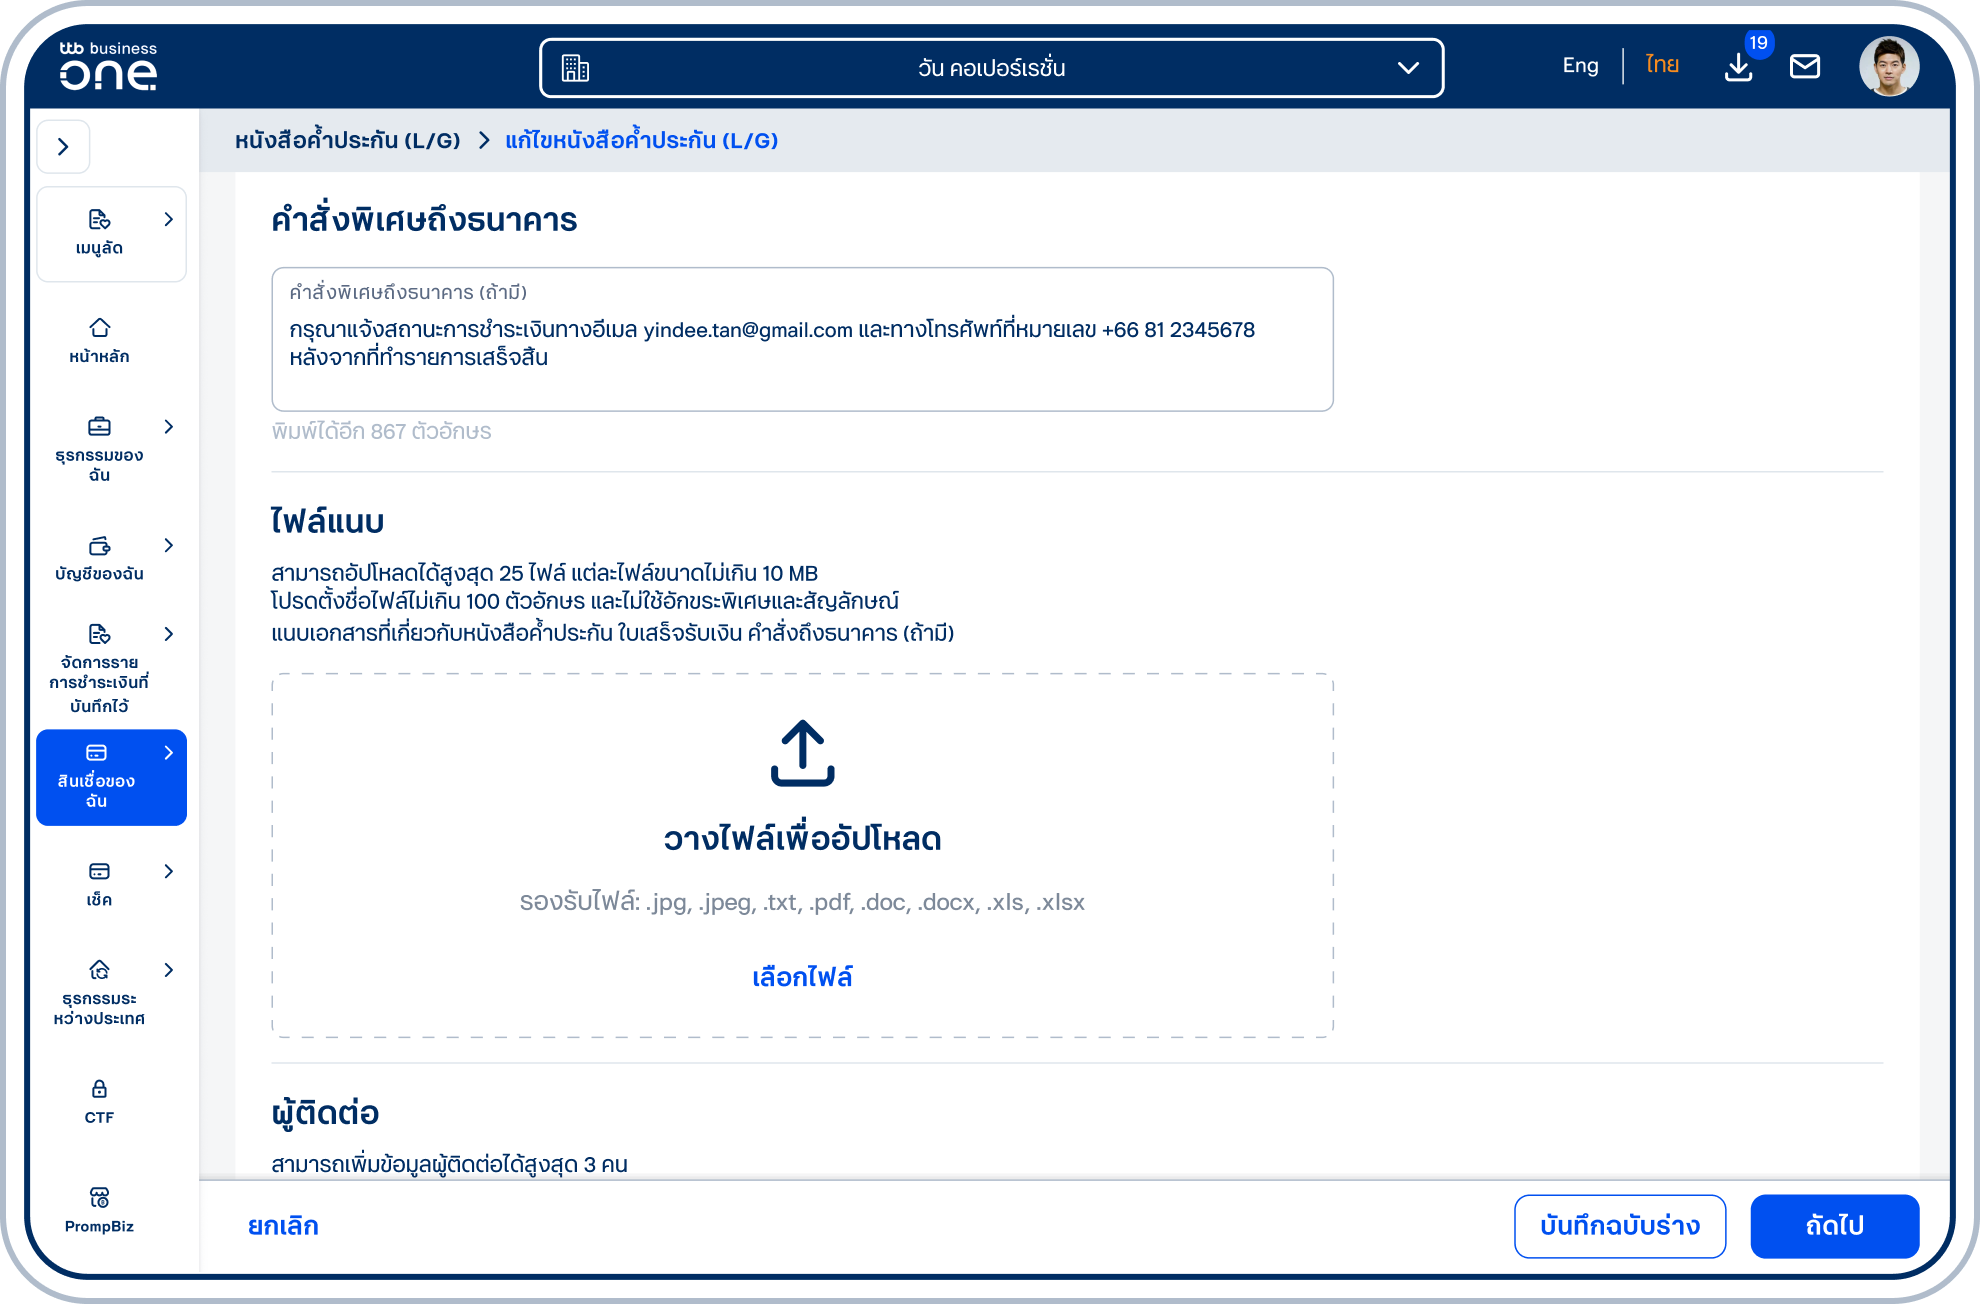
Task: Expand the ธุรกรรมของฉัน chevron
Action: [x=169, y=426]
